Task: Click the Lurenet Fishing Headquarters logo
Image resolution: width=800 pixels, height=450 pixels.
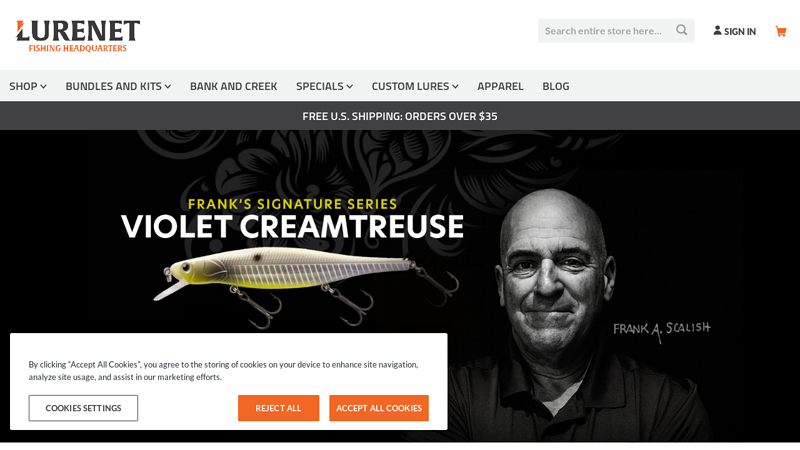Action: [x=78, y=36]
